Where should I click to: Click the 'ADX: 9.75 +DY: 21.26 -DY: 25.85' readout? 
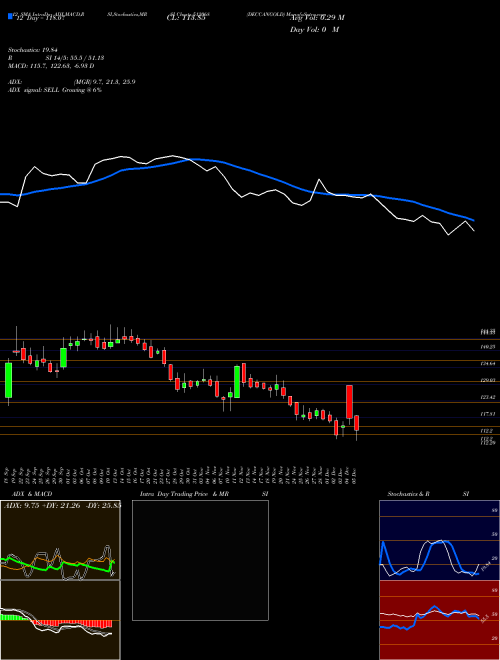[x=62, y=505]
